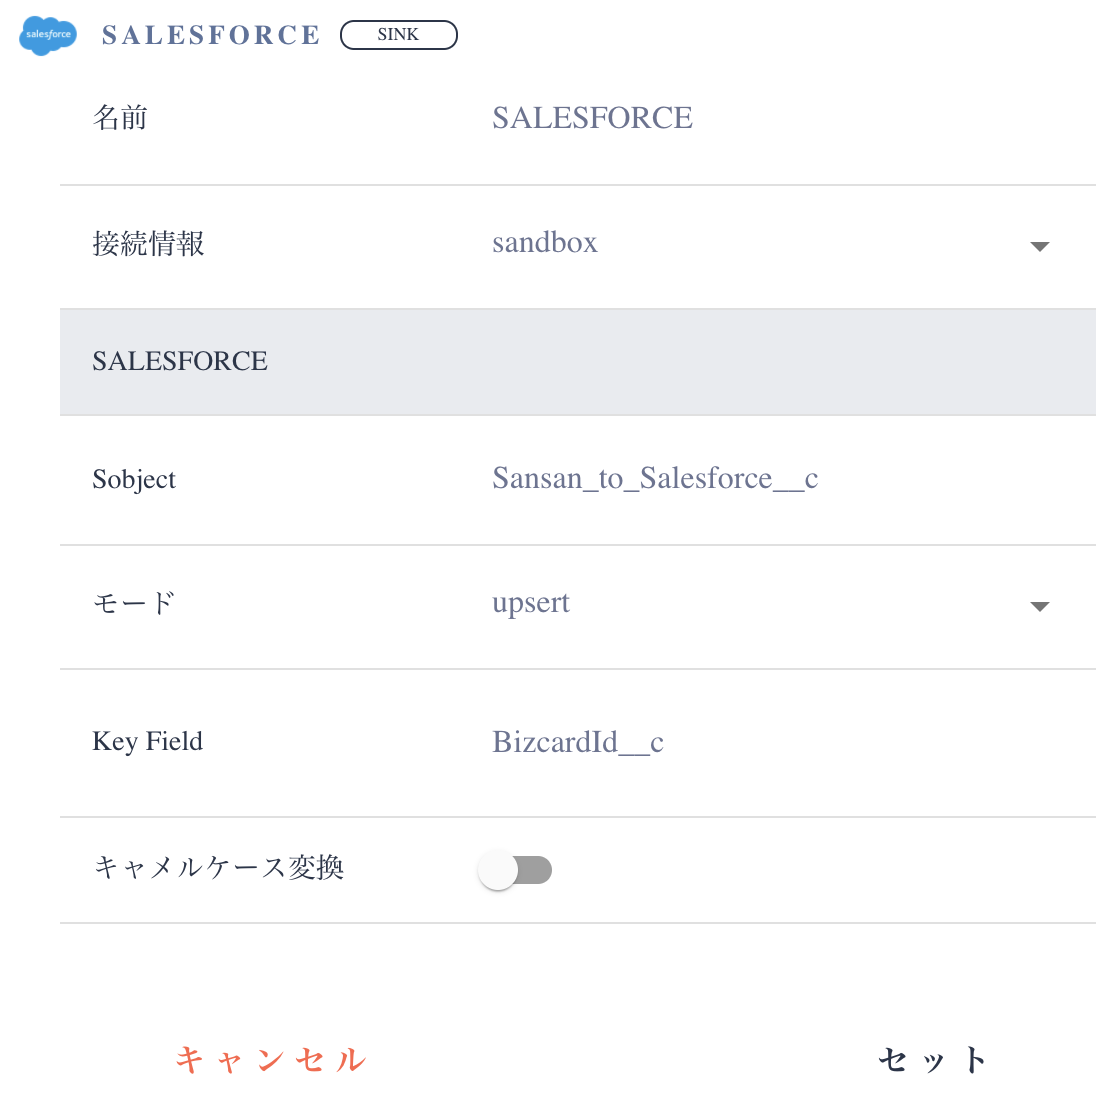Click the 接続情報 label
Image resolution: width=1108 pixels, height=1114 pixels.
coord(148,244)
